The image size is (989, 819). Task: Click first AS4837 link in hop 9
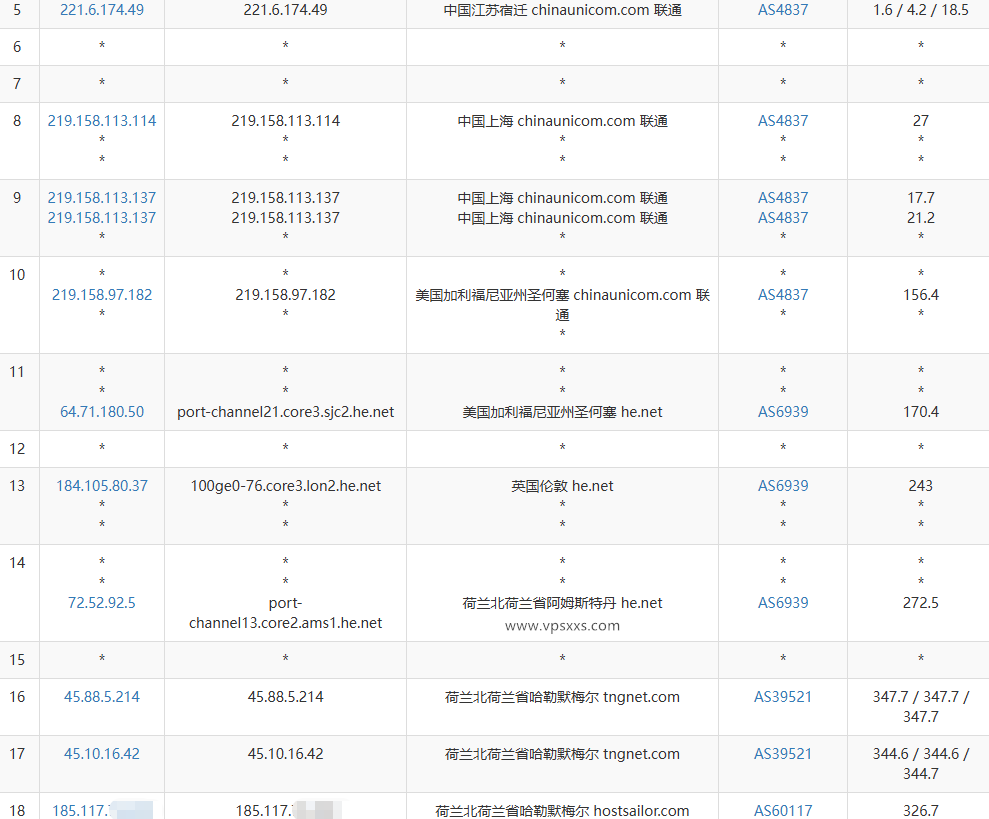point(783,197)
